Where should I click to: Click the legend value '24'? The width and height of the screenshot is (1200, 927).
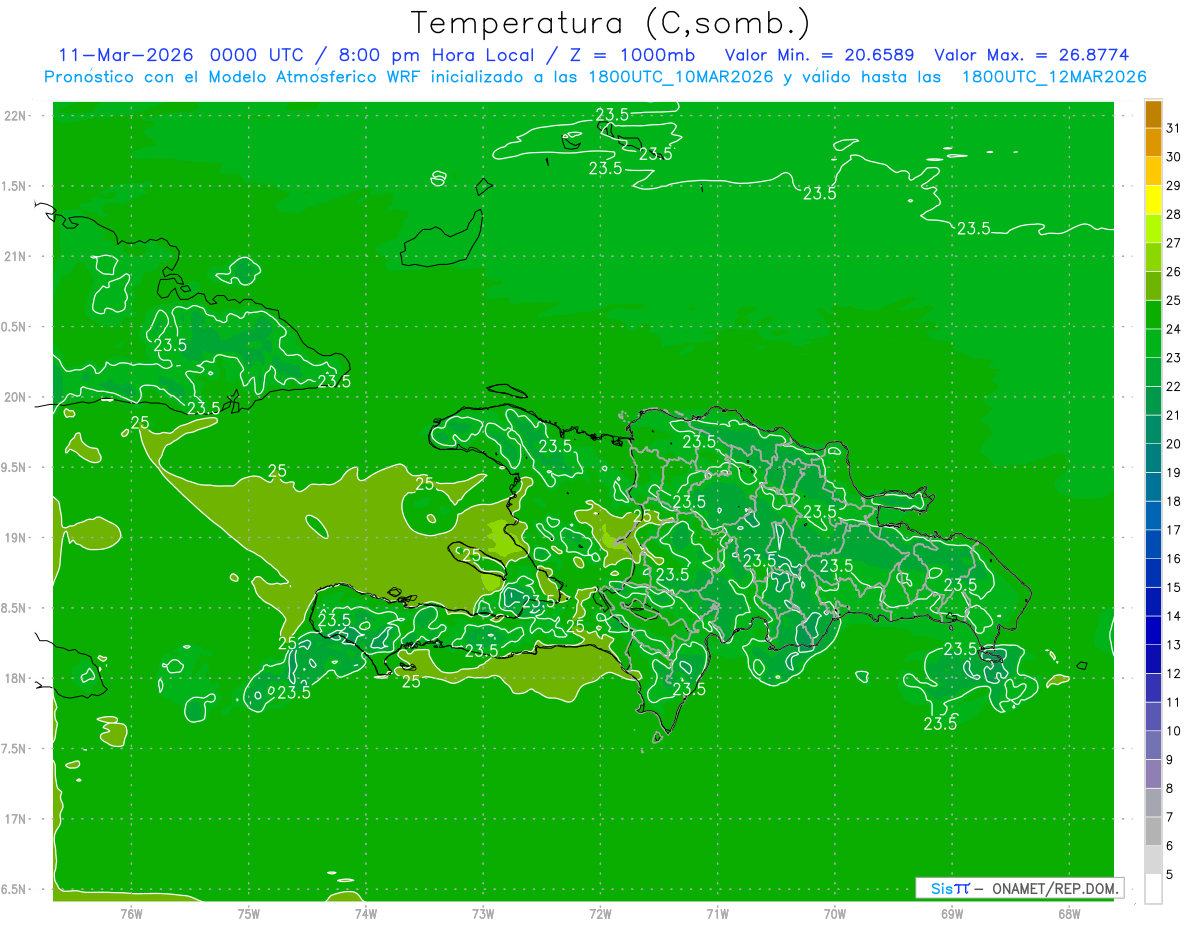(x=1174, y=329)
